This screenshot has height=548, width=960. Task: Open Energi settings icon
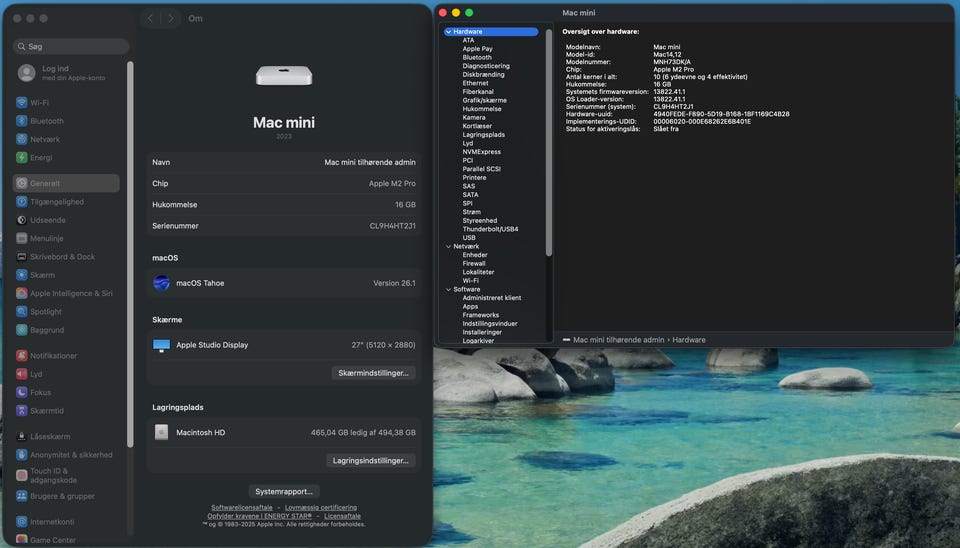tap(21, 158)
